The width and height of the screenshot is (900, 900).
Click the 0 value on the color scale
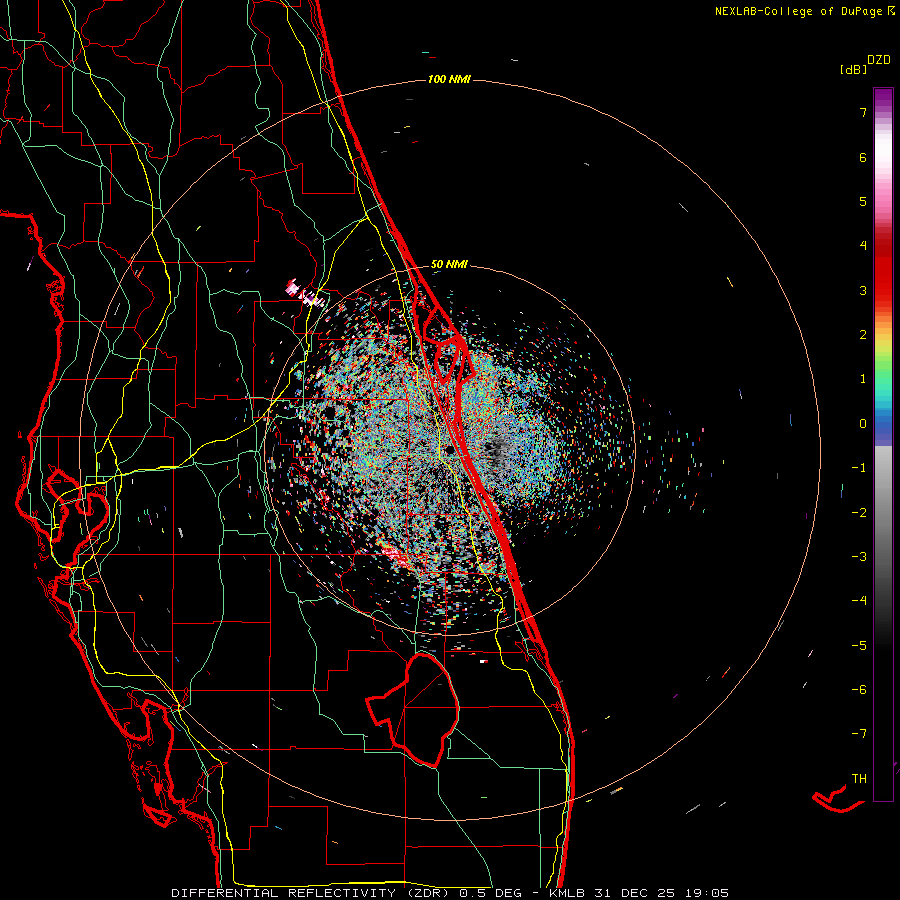(863, 424)
